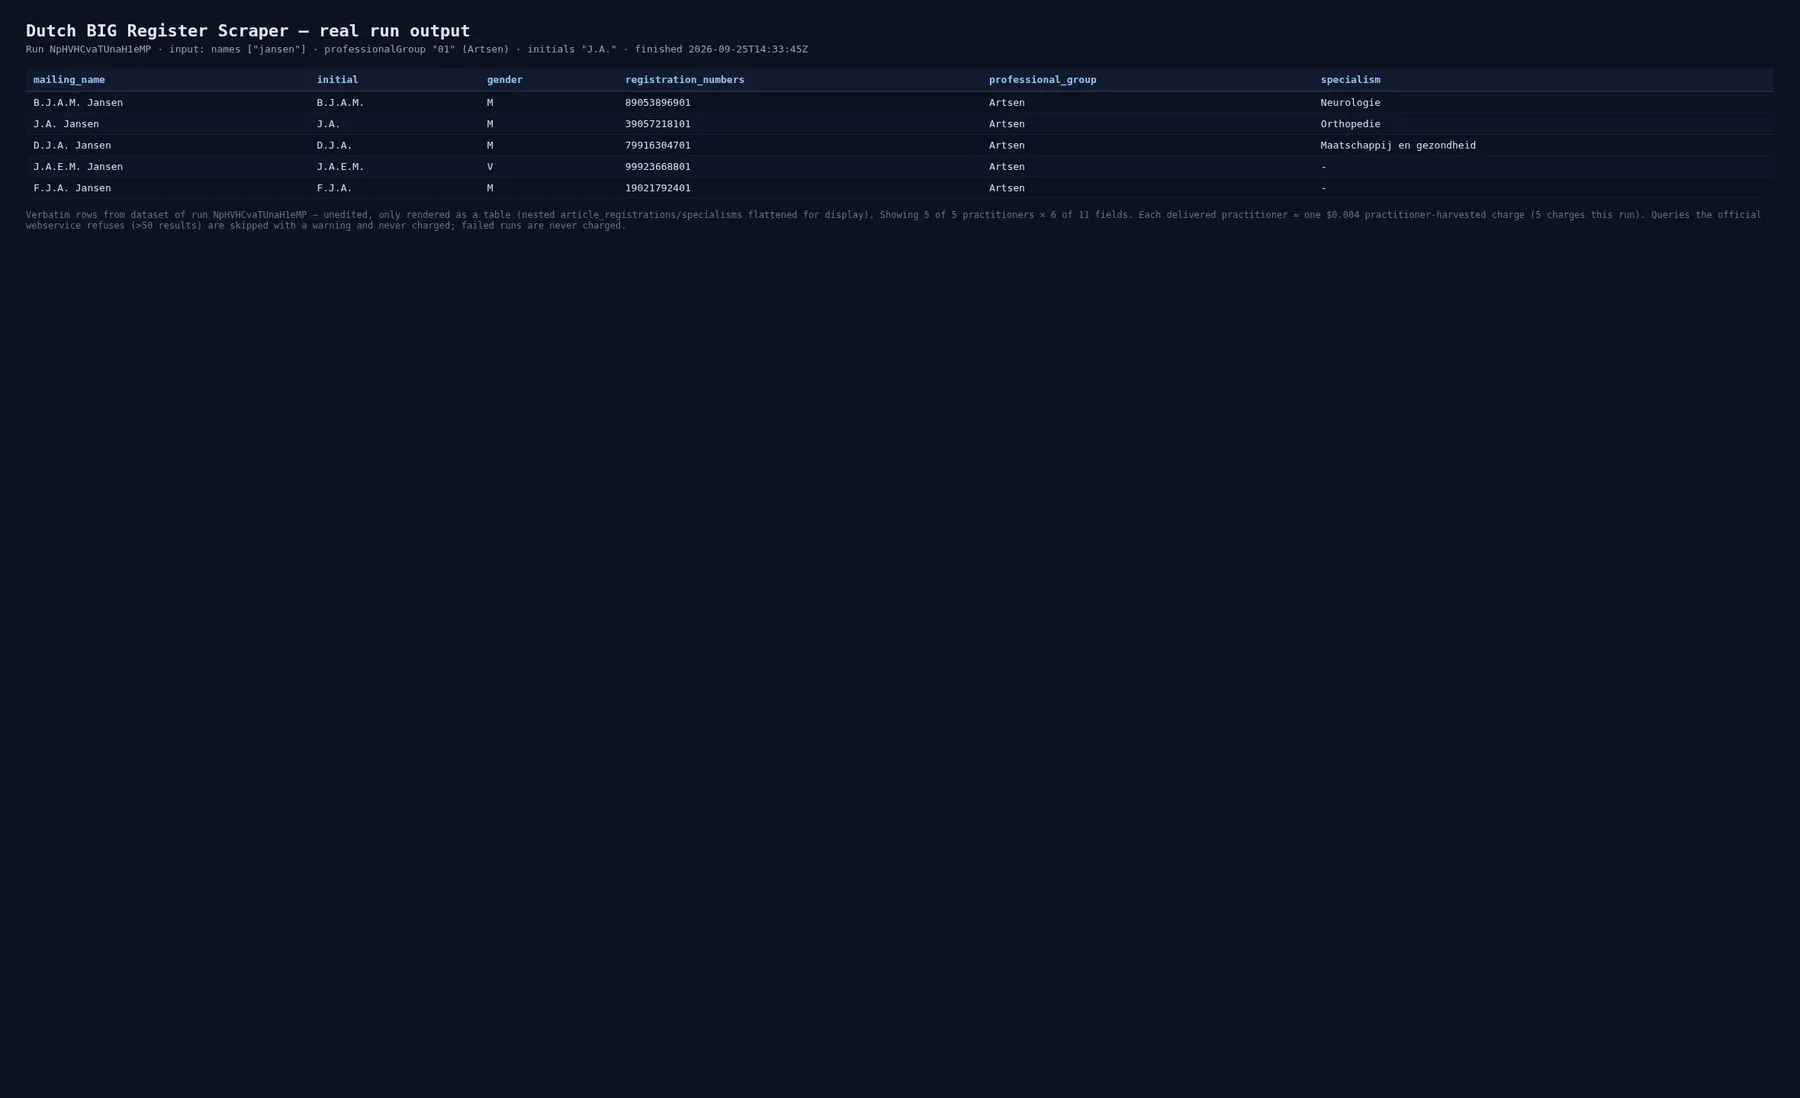
Task: Click the gender value V
Action: tap(490, 167)
